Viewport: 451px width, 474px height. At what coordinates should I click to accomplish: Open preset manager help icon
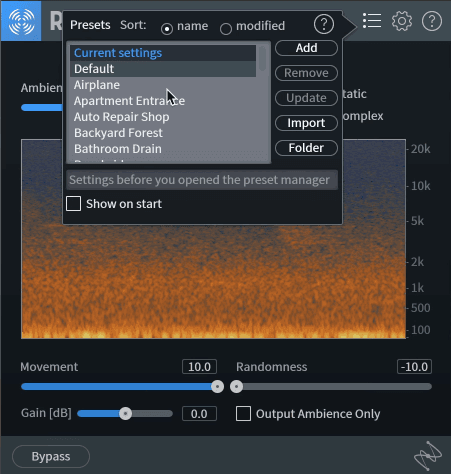pyautogui.click(x=324, y=24)
